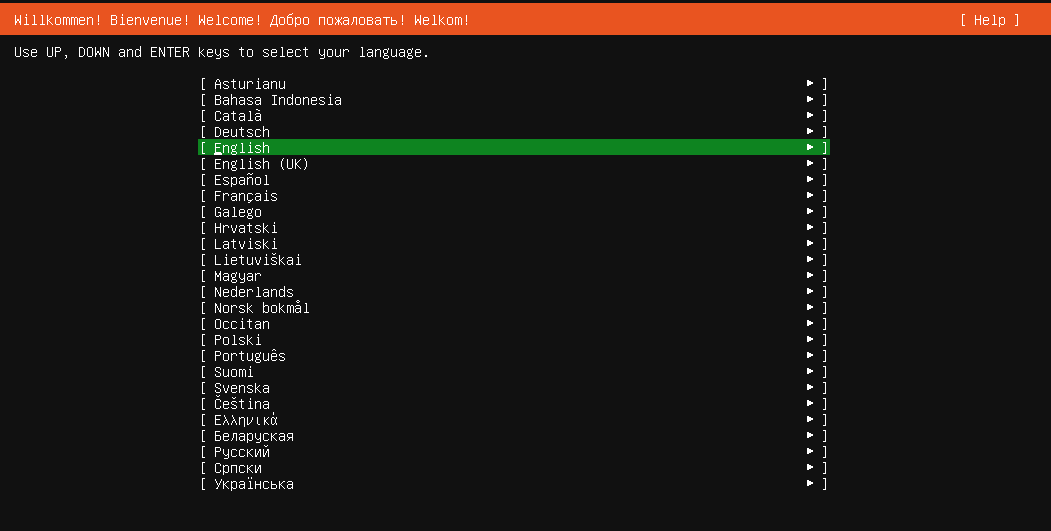The image size is (1051, 531).
Task: Pick Polski from the language list
Action: (x=514, y=341)
